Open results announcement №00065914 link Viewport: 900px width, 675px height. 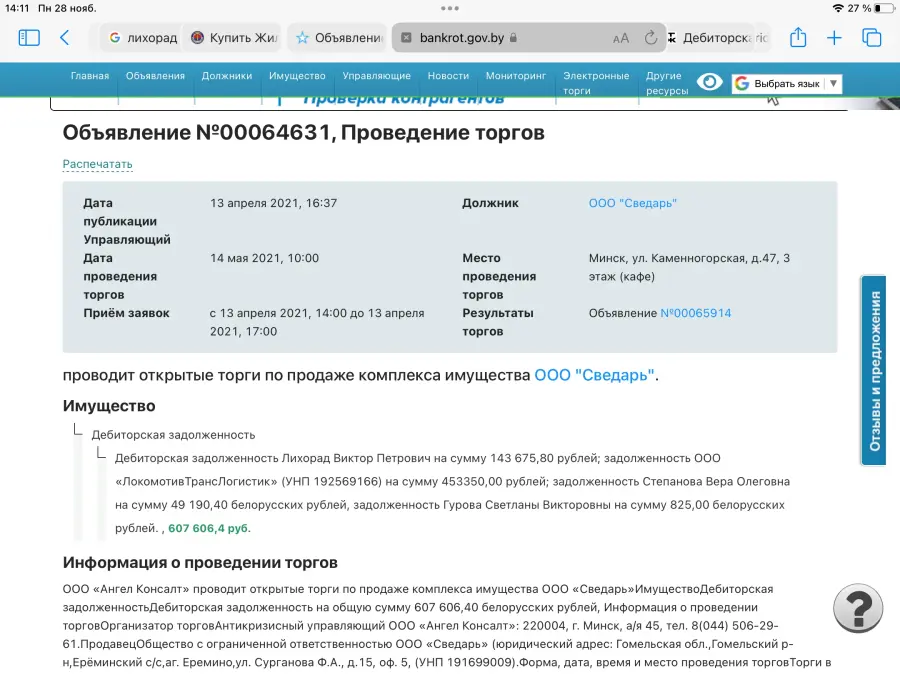(x=696, y=313)
